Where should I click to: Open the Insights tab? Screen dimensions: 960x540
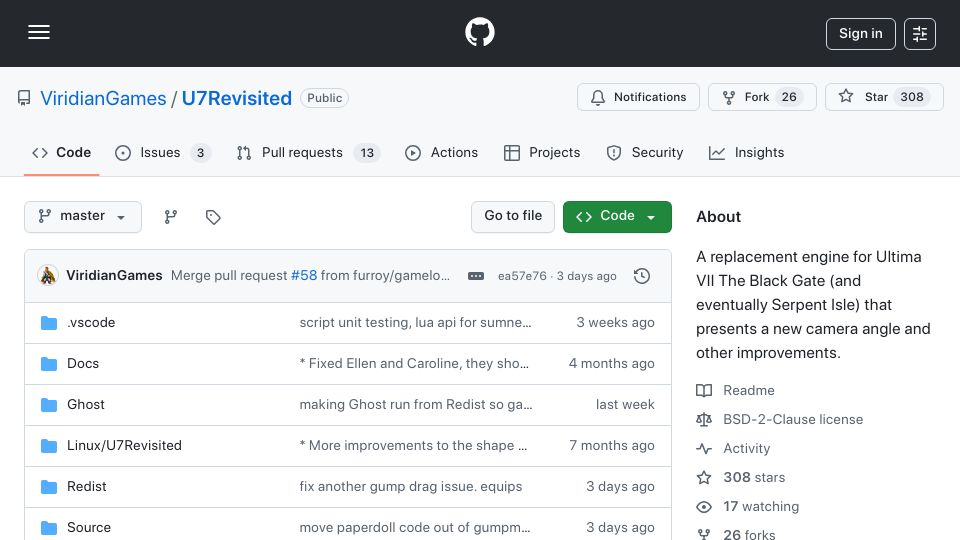(746, 152)
